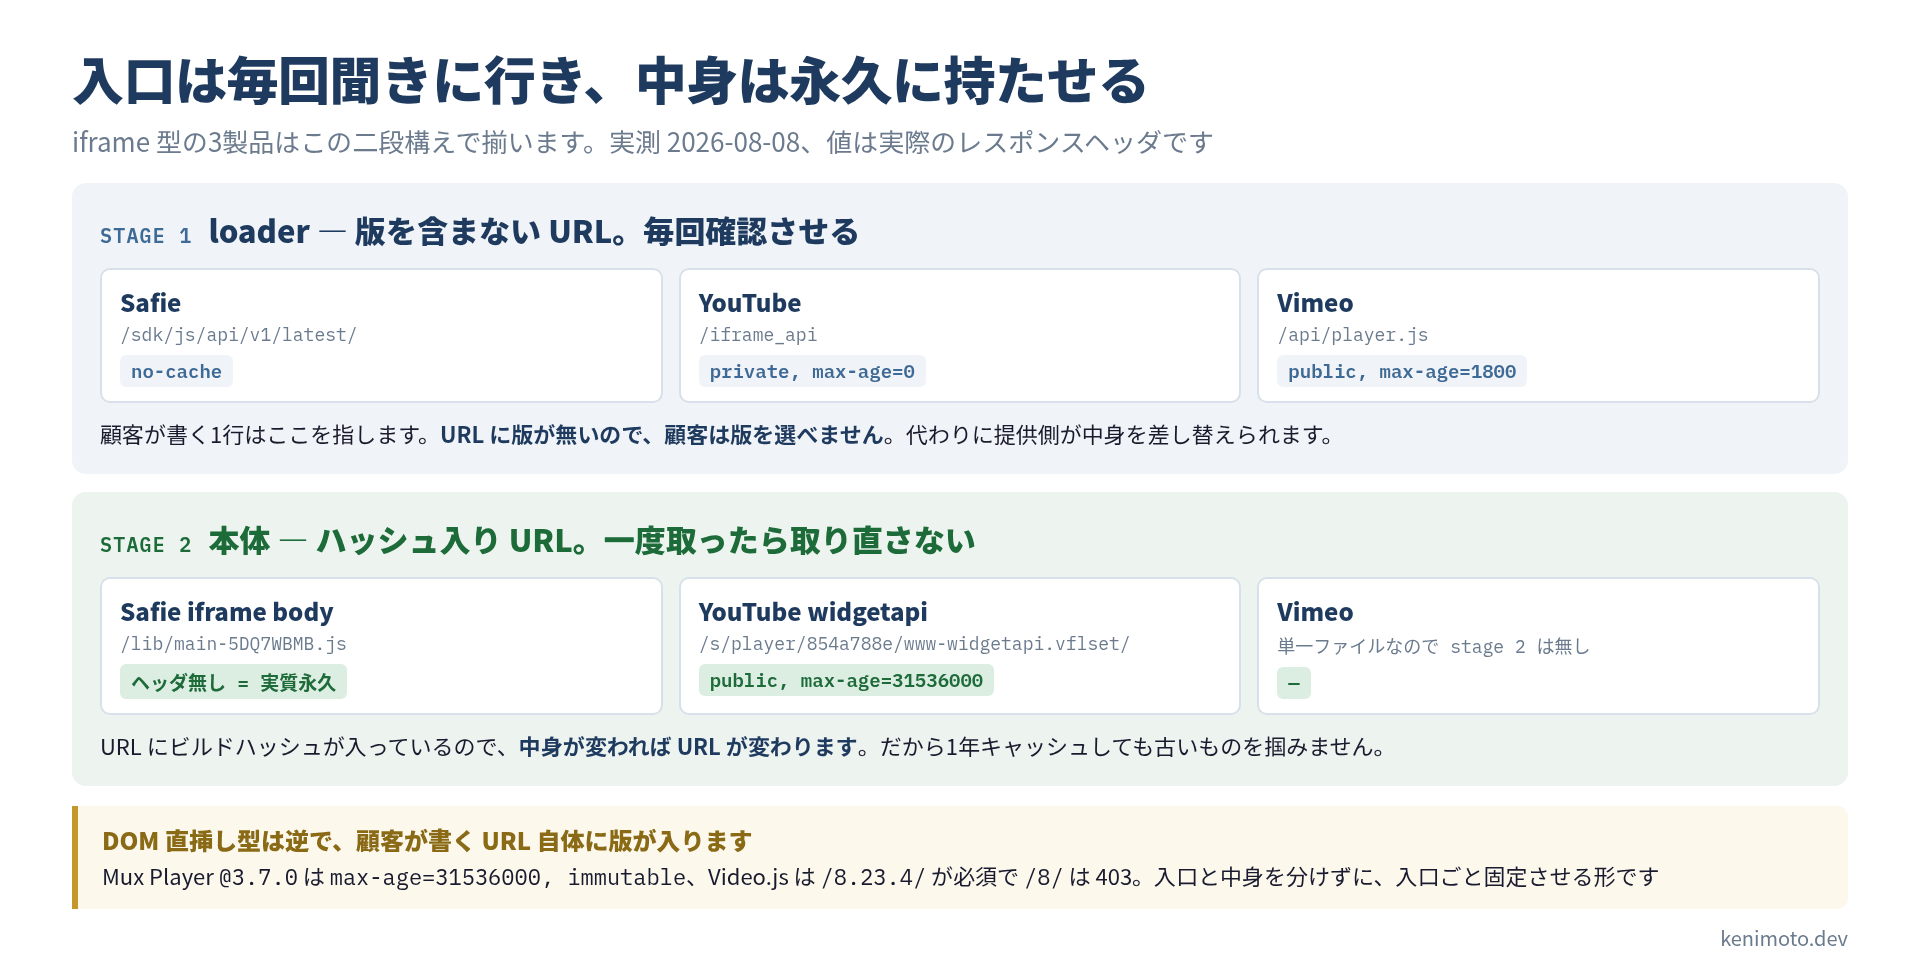Viewport: 1920px width, 980px height.
Task: Click the sentence starting with URL にビルドハッシュ
Action: click(744, 747)
